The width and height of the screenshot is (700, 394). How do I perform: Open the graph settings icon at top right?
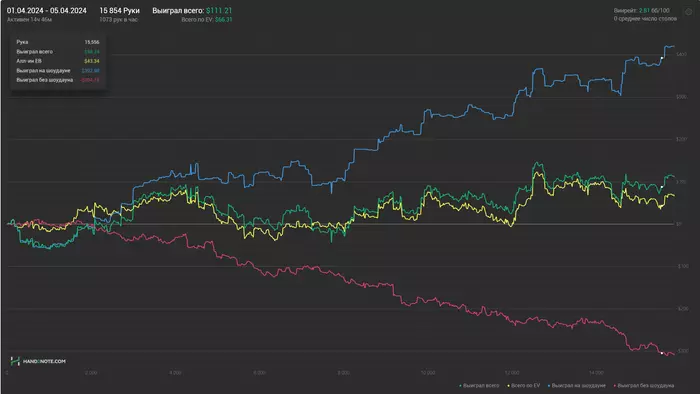688,12
